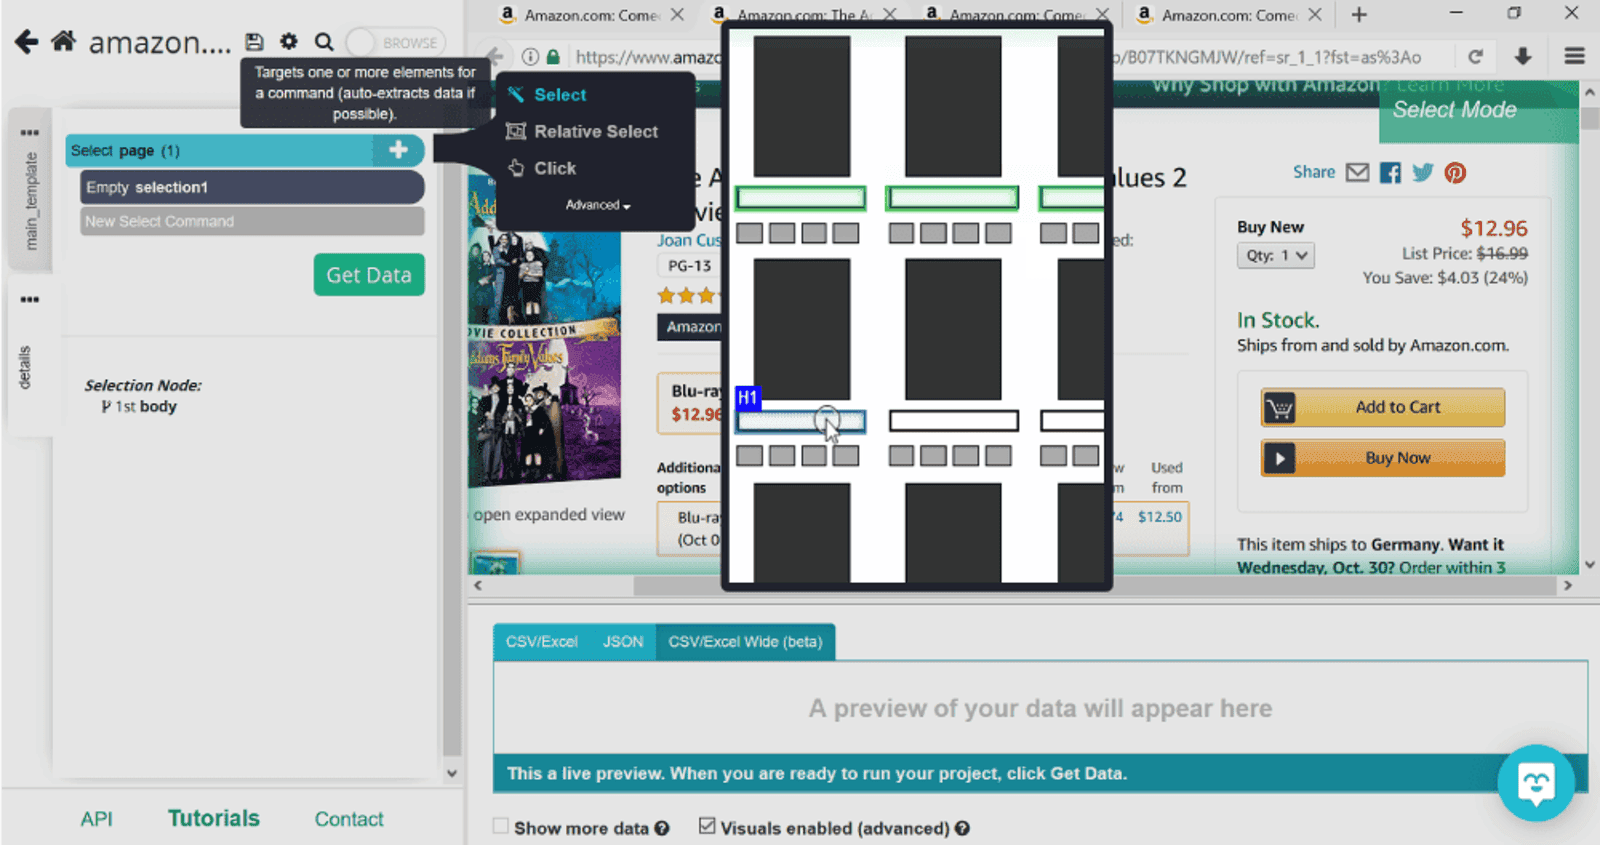Click help icon next to Visuals enabled
Screen dimensions: 1600x845
point(962,828)
